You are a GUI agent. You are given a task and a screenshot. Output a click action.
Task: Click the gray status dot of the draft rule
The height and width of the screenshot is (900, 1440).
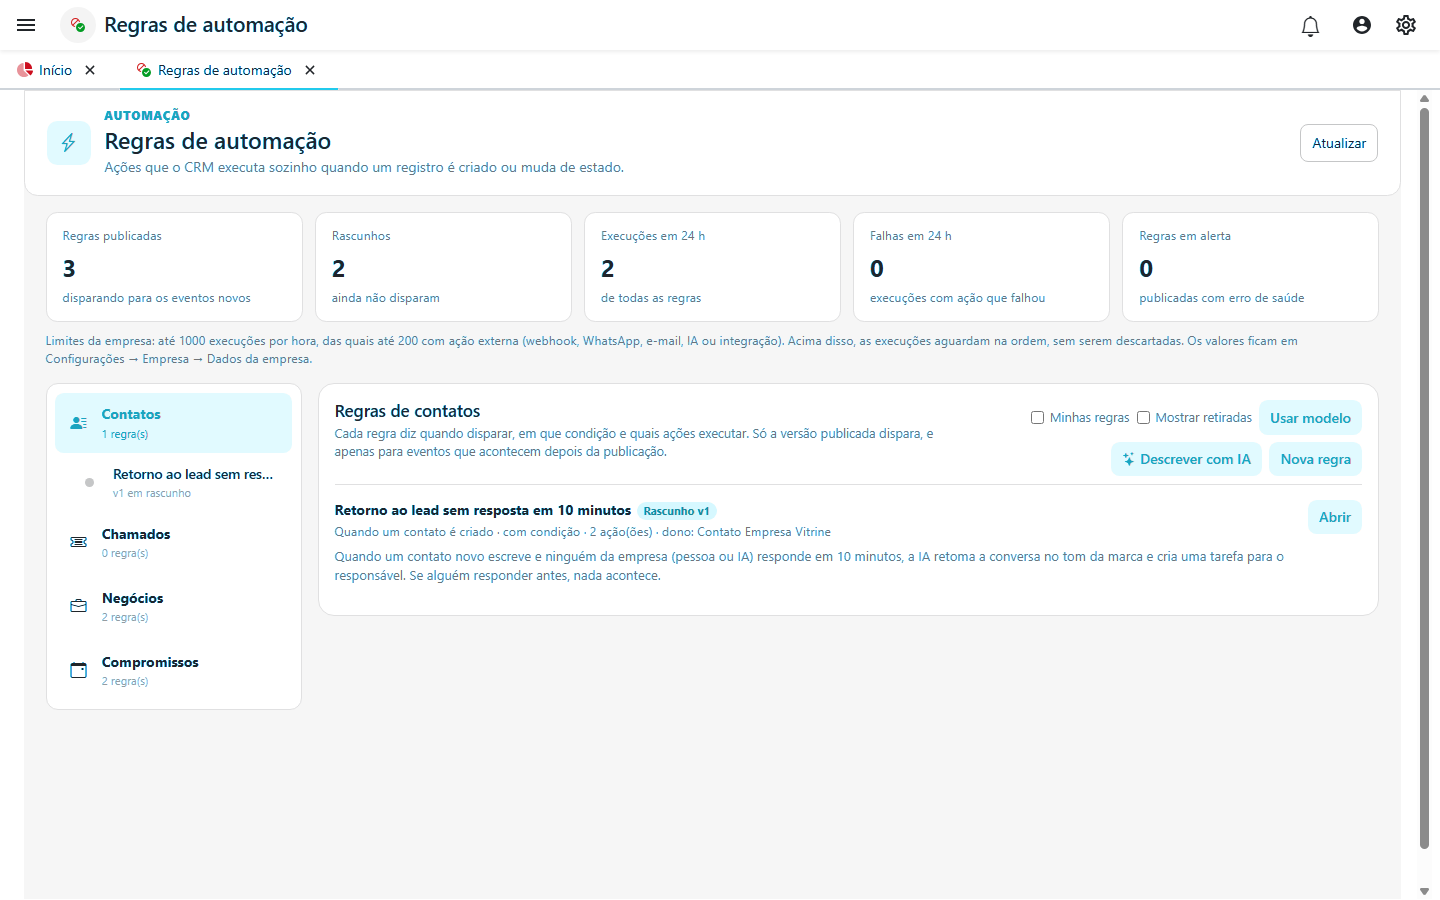pos(89,482)
